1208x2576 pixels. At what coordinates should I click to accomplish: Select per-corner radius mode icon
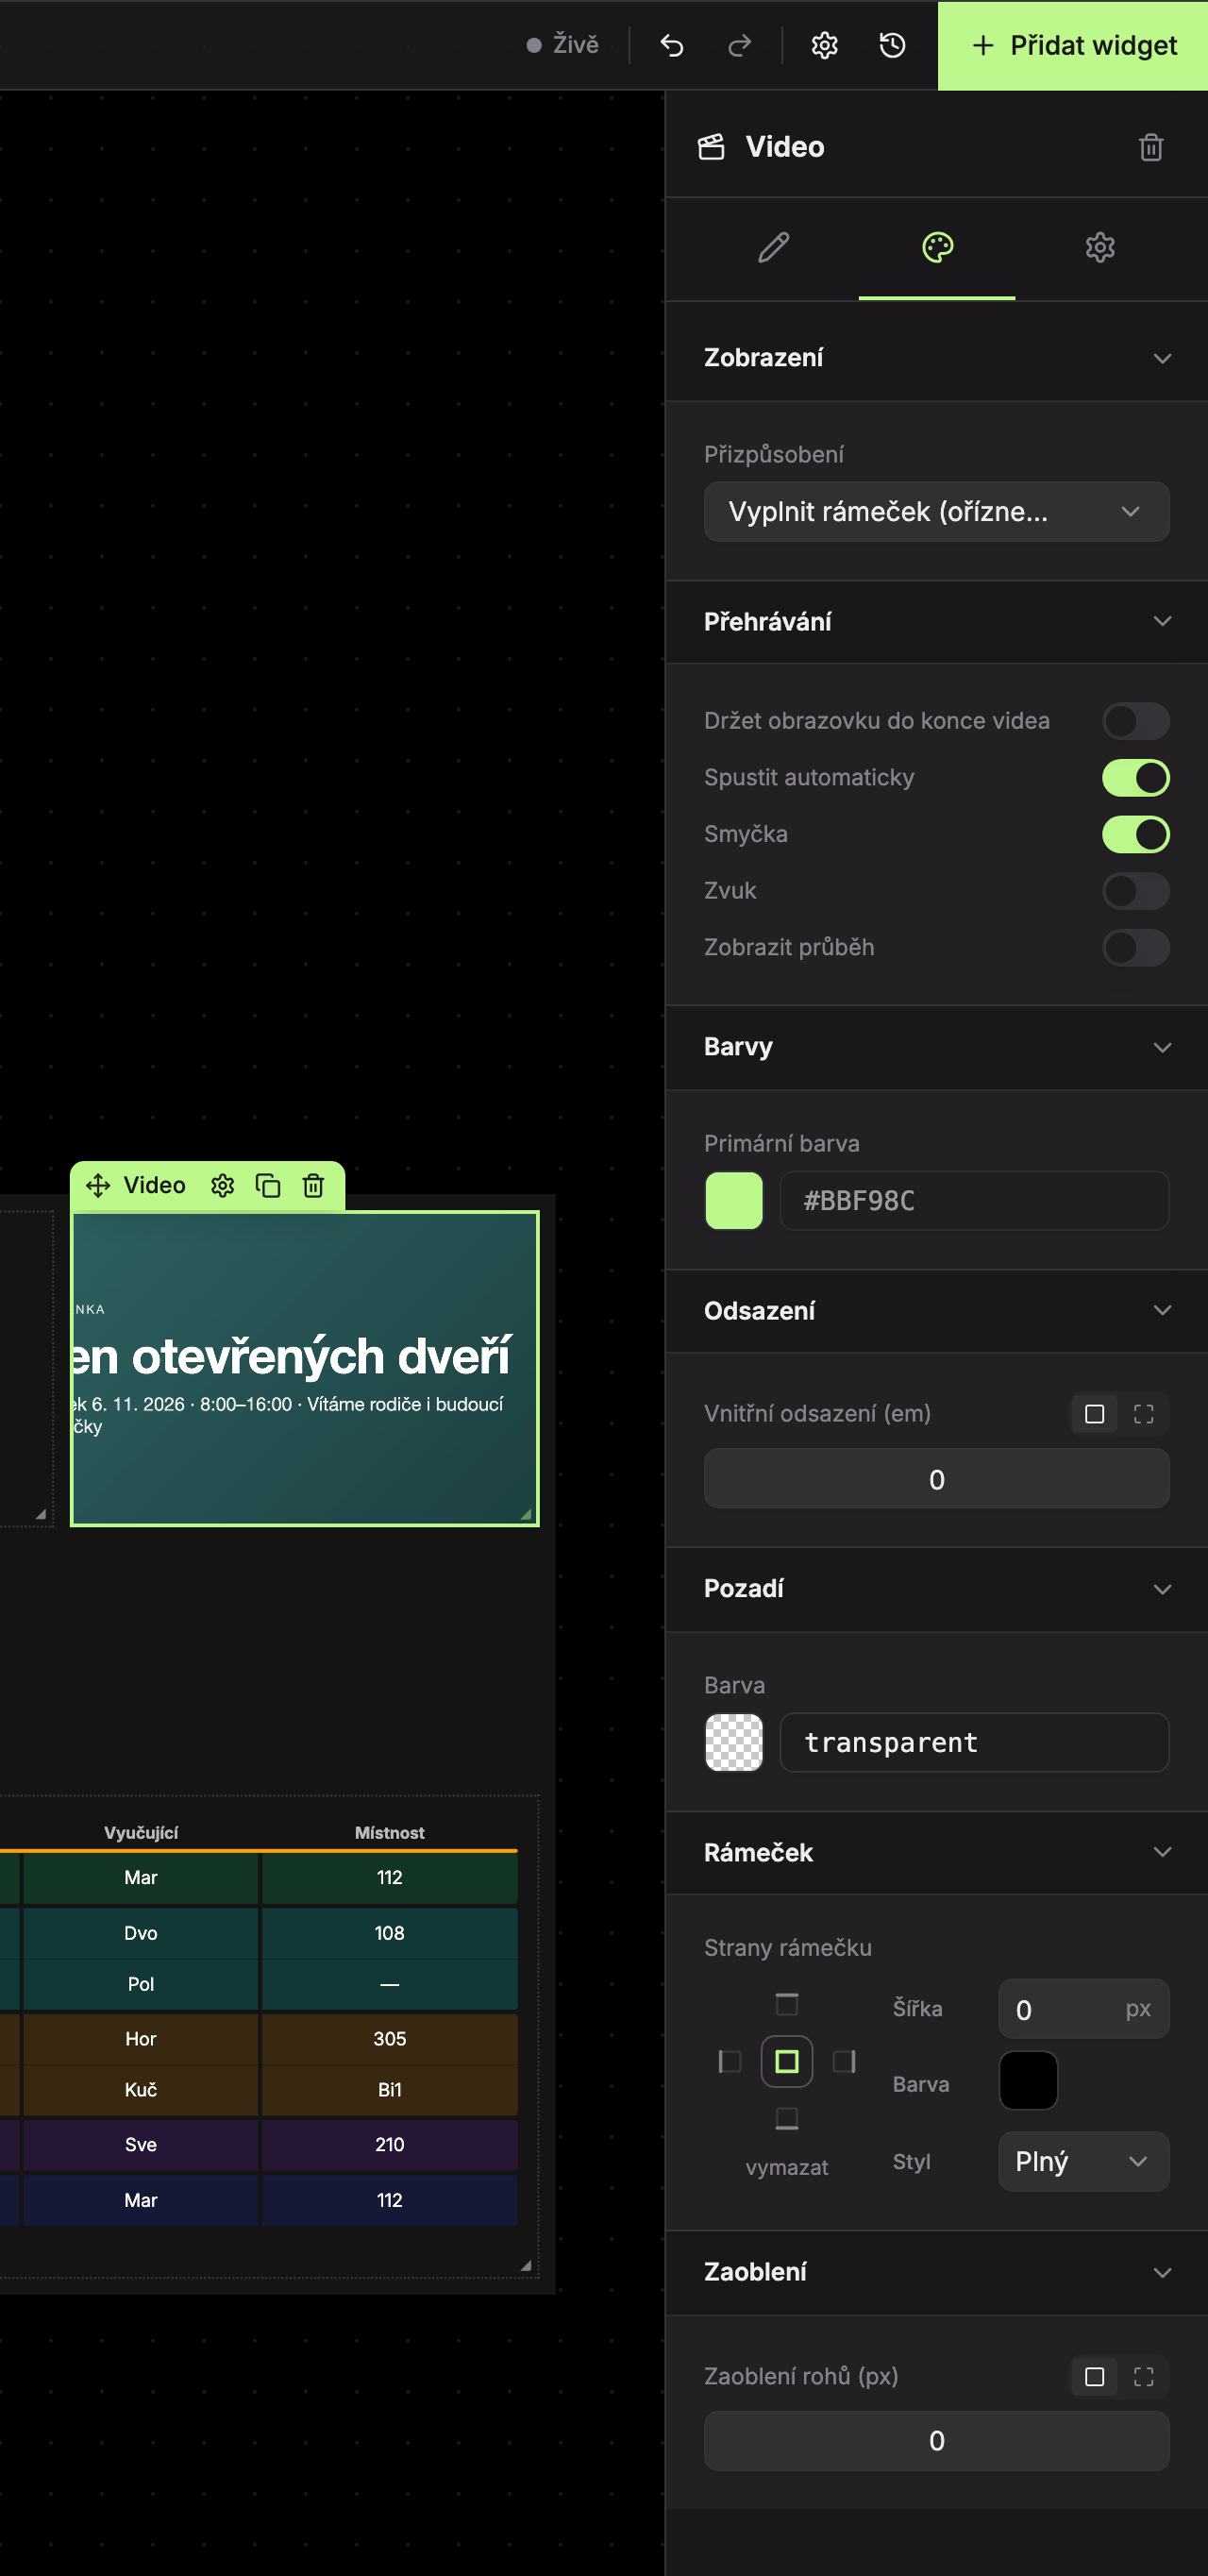point(1144,2376)
